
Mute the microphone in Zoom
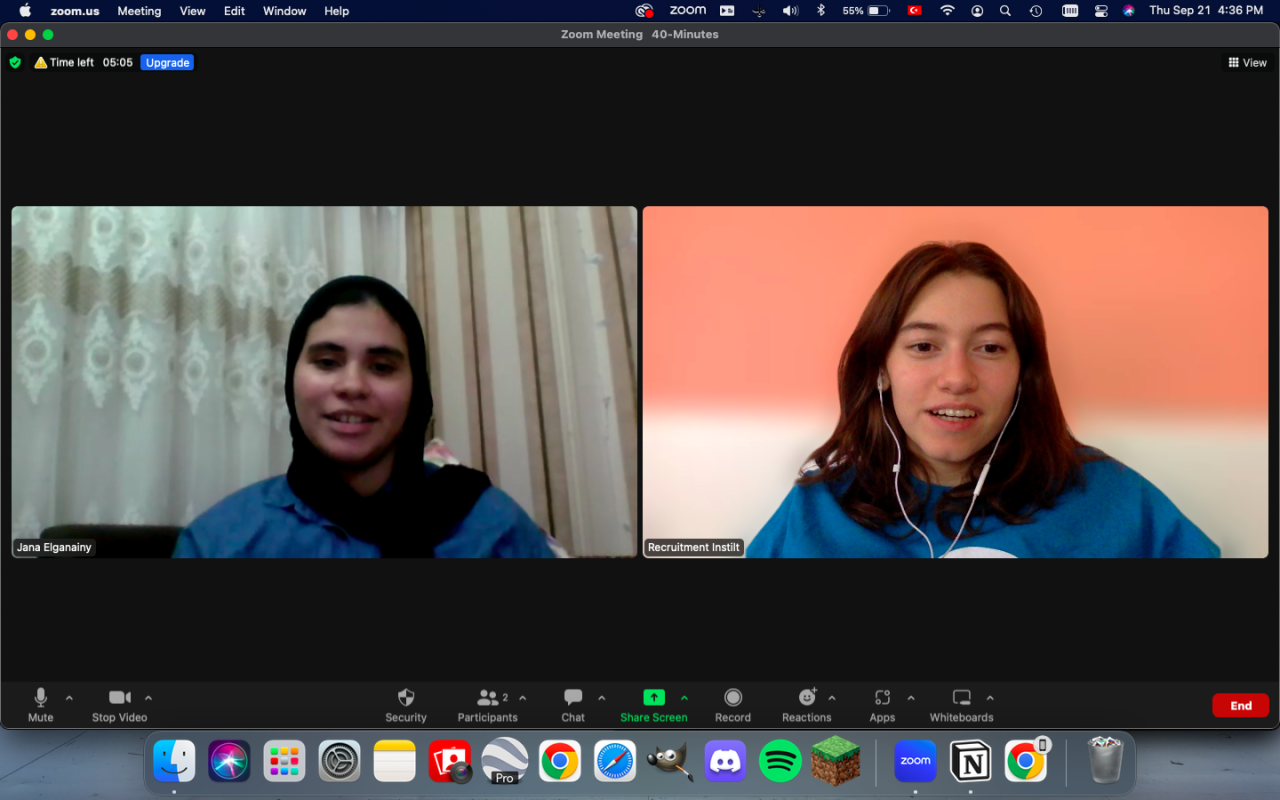pyautogui.click(x=41, y=704)
